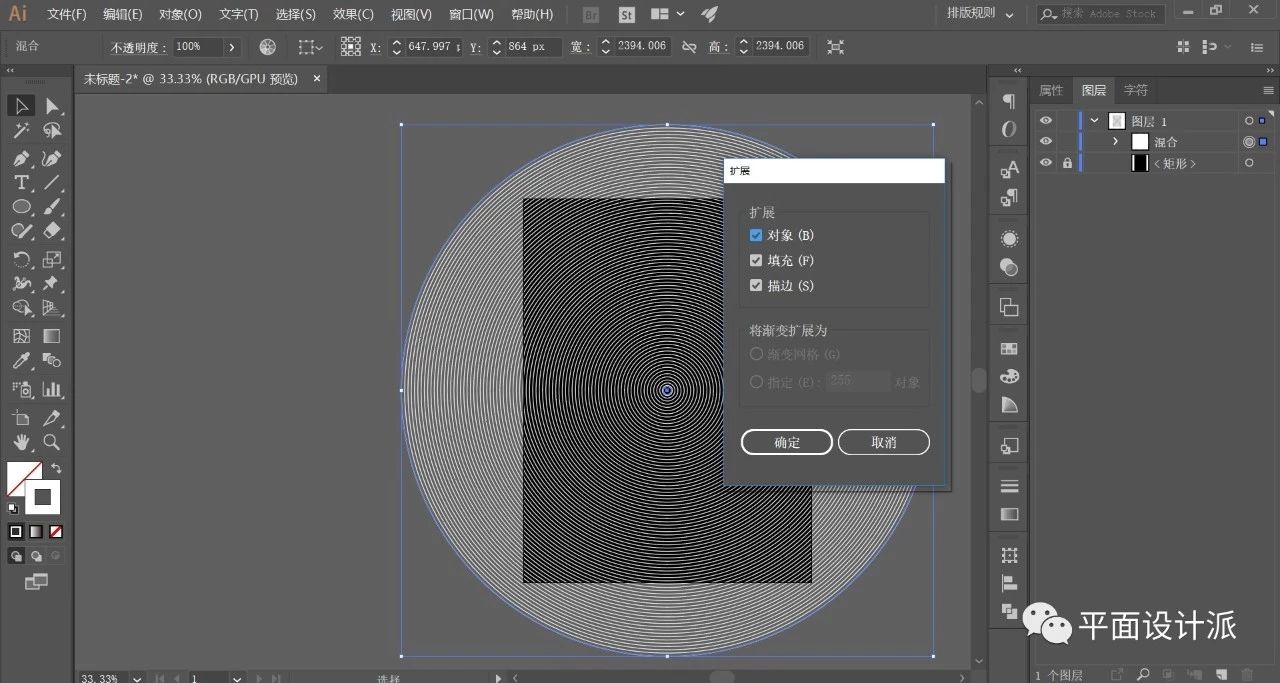Open the Bridge (Br) shortcut

pyautogui.click(x=591, y=15)
